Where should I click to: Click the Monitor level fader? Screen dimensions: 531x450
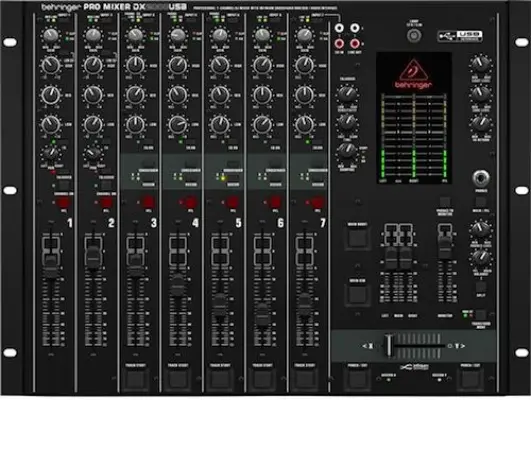[445, 248]
